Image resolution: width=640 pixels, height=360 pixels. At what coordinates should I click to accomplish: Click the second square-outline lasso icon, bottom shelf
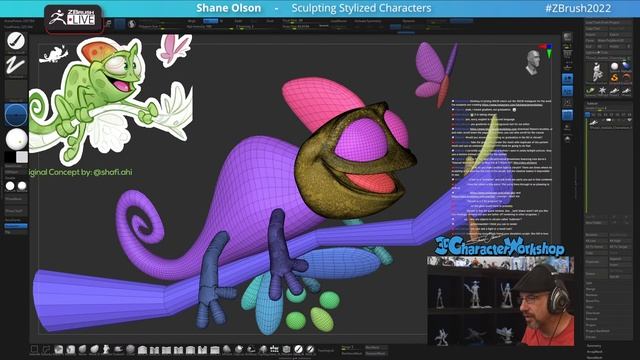point(46,349)
